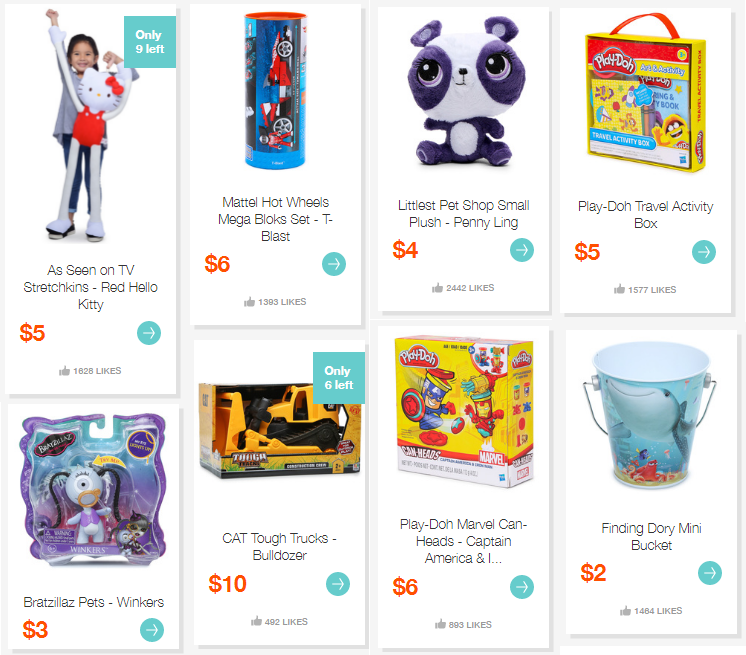Click thumbs-up on Finding Dory bucket showing 1484 likes

(x=625, y=611)
